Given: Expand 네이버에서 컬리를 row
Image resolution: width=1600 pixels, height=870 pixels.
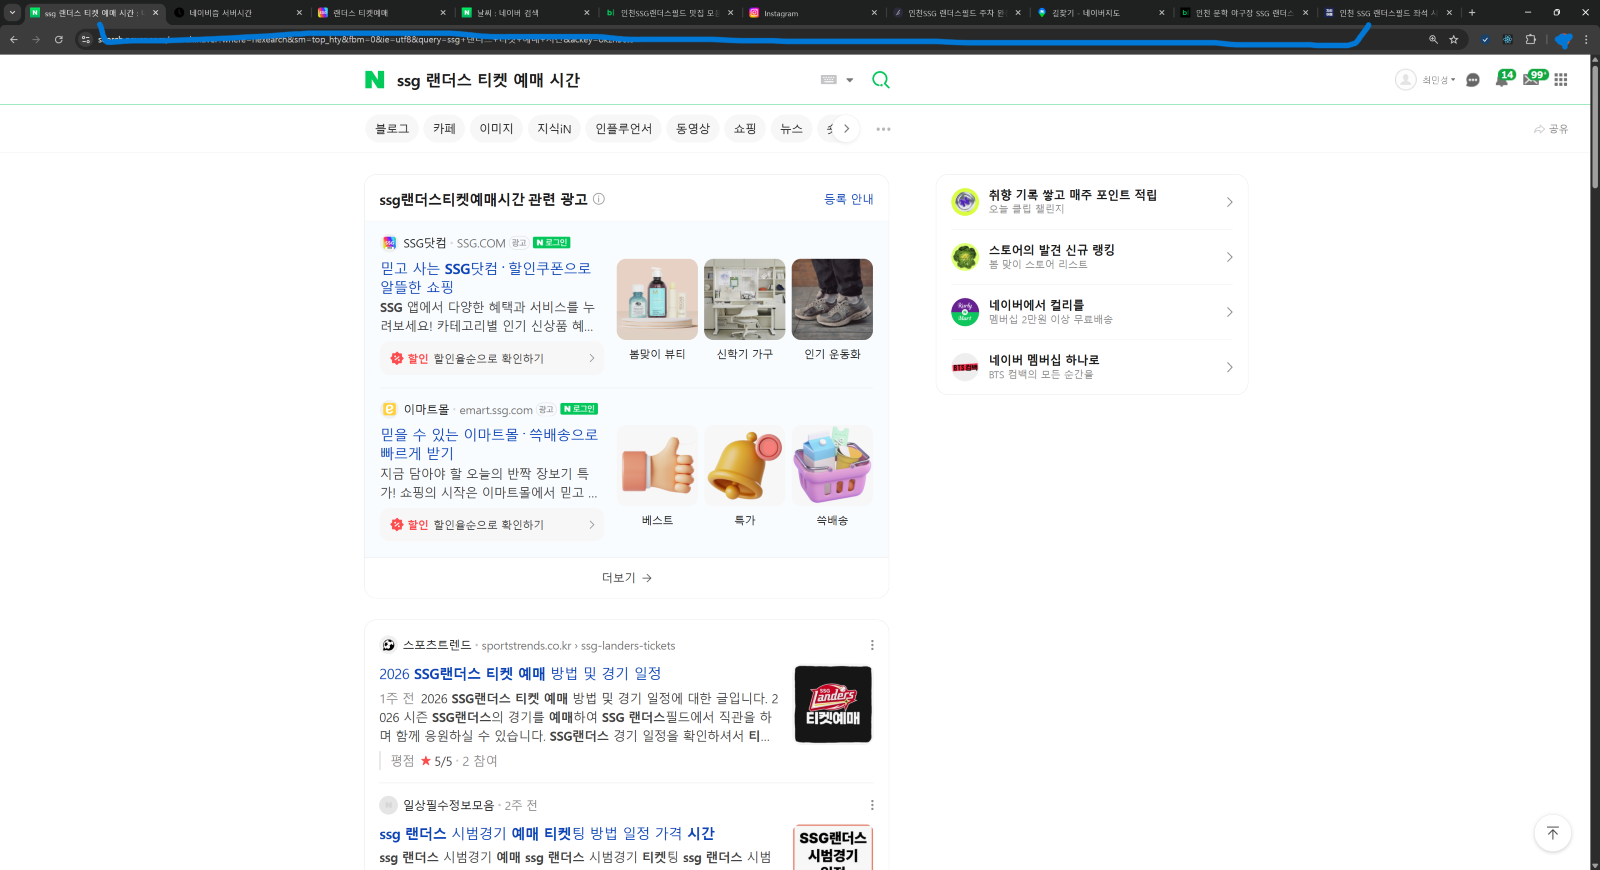Looking at the screenshot, I should (x=1092, y=312).
